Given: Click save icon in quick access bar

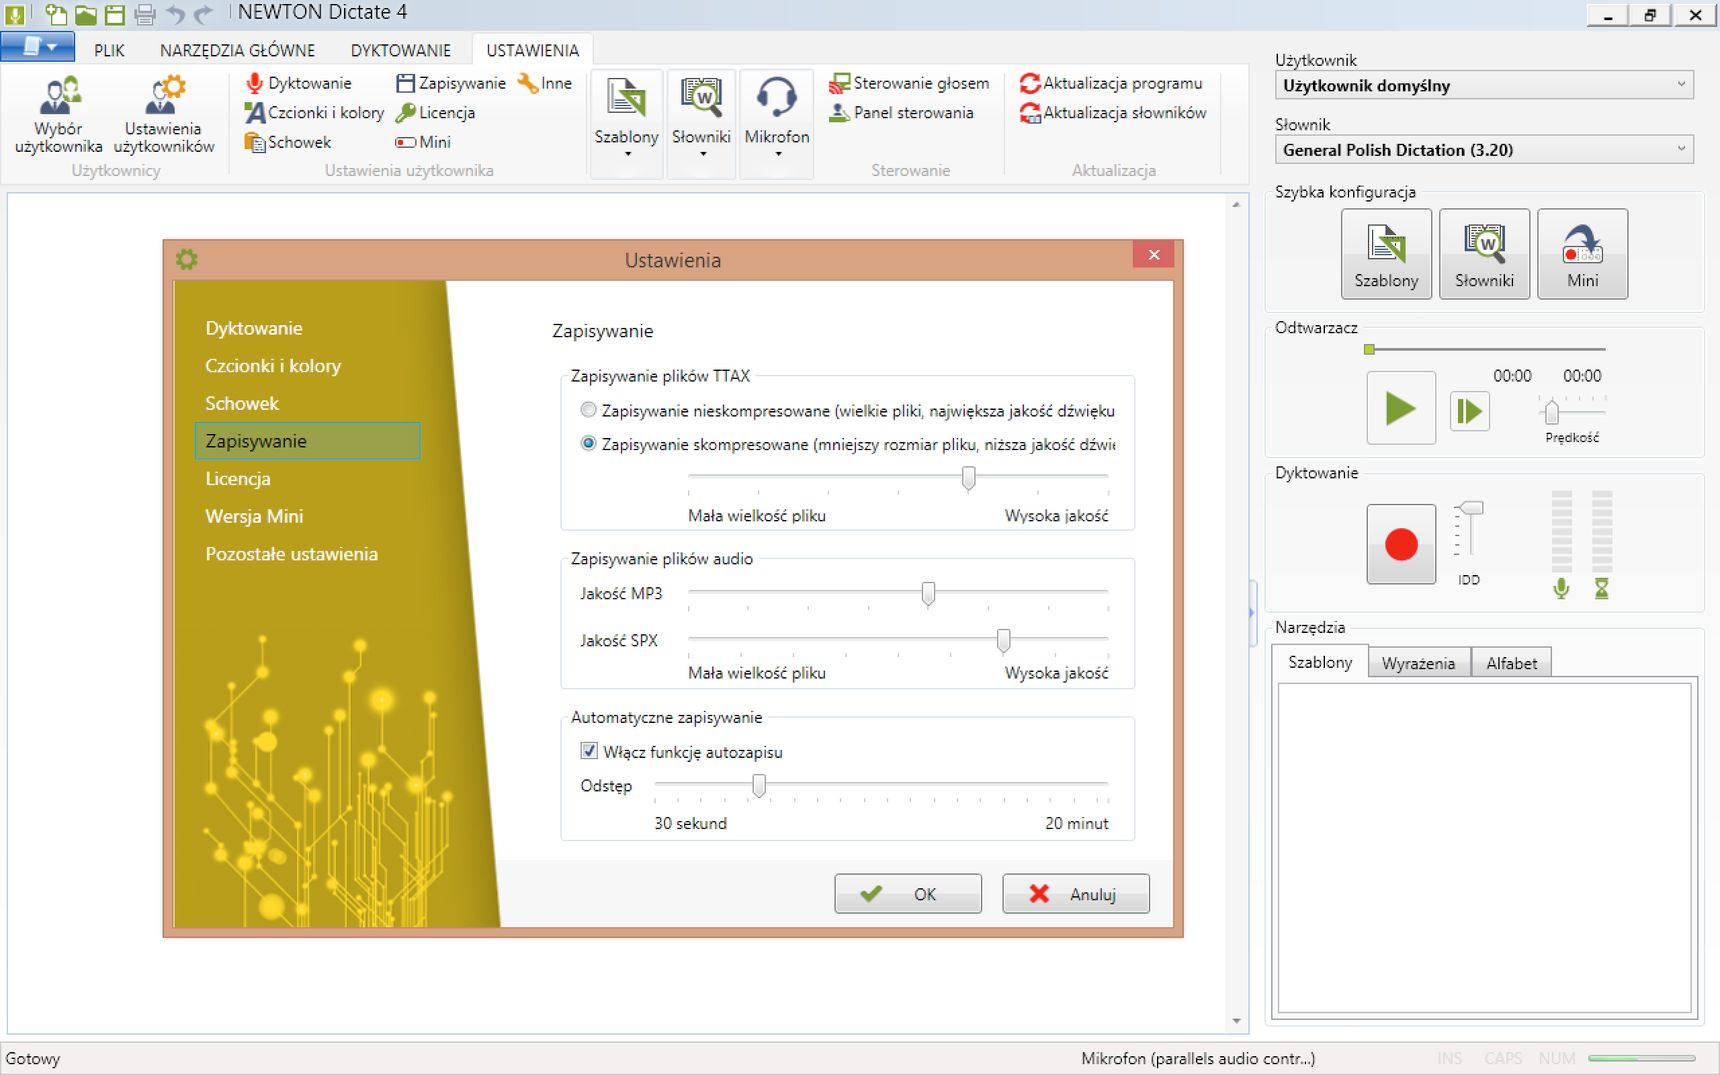Looking at the screenshot, I should pos(115,15).
